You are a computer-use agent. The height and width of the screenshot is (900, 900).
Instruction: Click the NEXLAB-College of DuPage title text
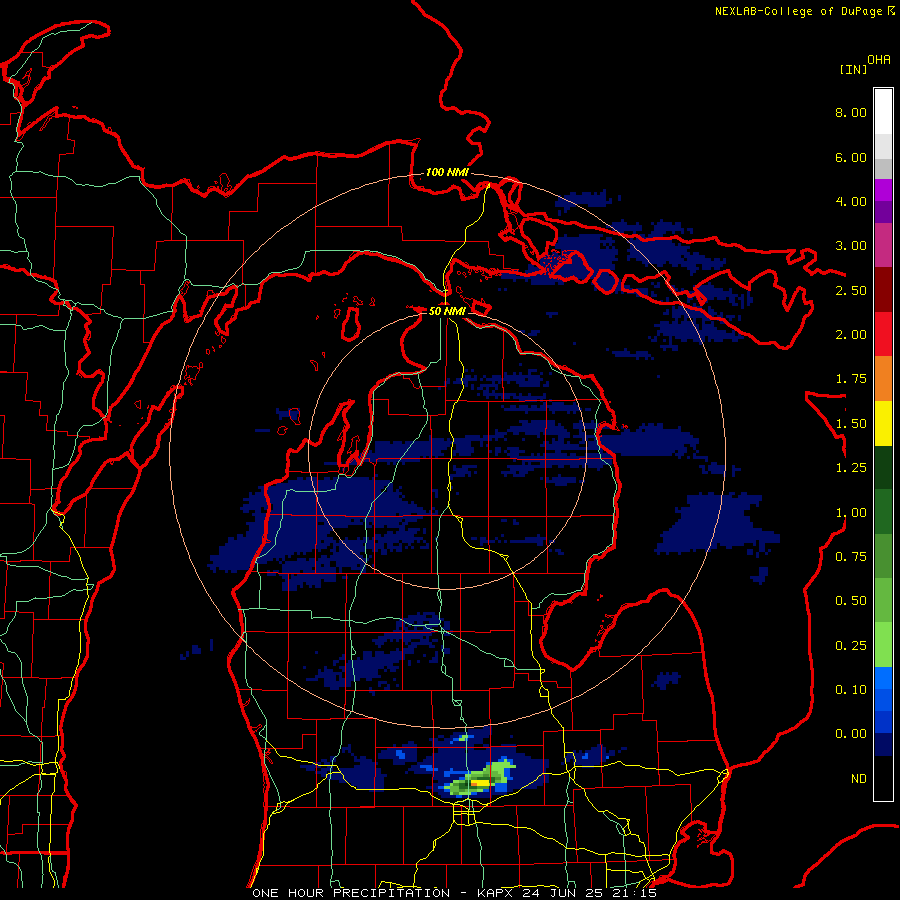point(800,11)
